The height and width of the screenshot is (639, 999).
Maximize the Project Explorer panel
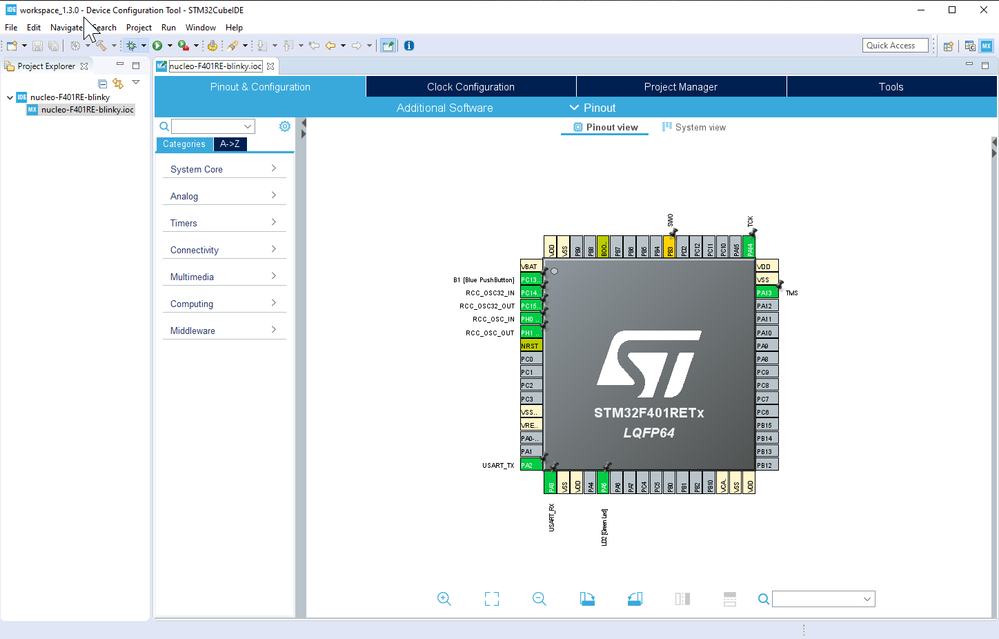[x=136, y=65]
